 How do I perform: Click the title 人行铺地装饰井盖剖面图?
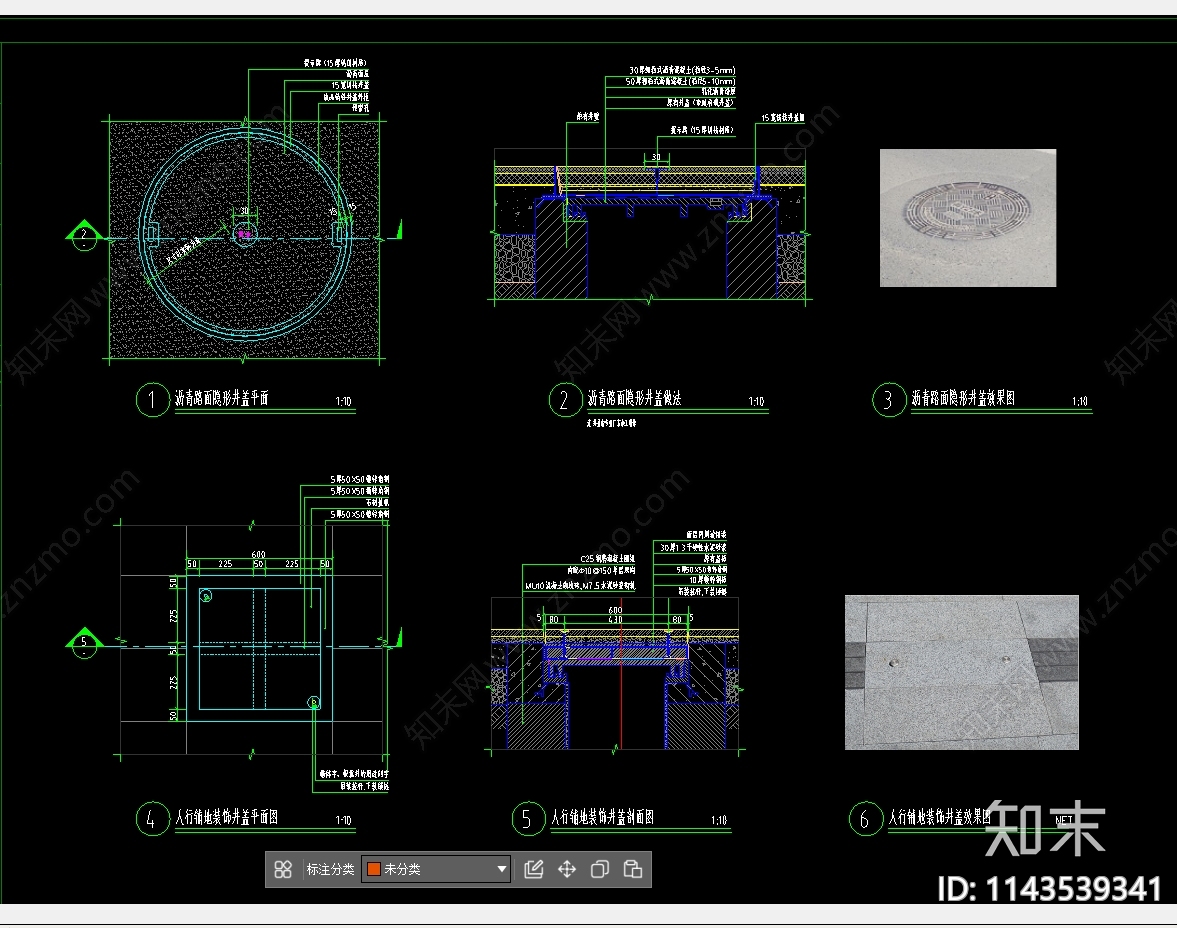pos(602,818)
